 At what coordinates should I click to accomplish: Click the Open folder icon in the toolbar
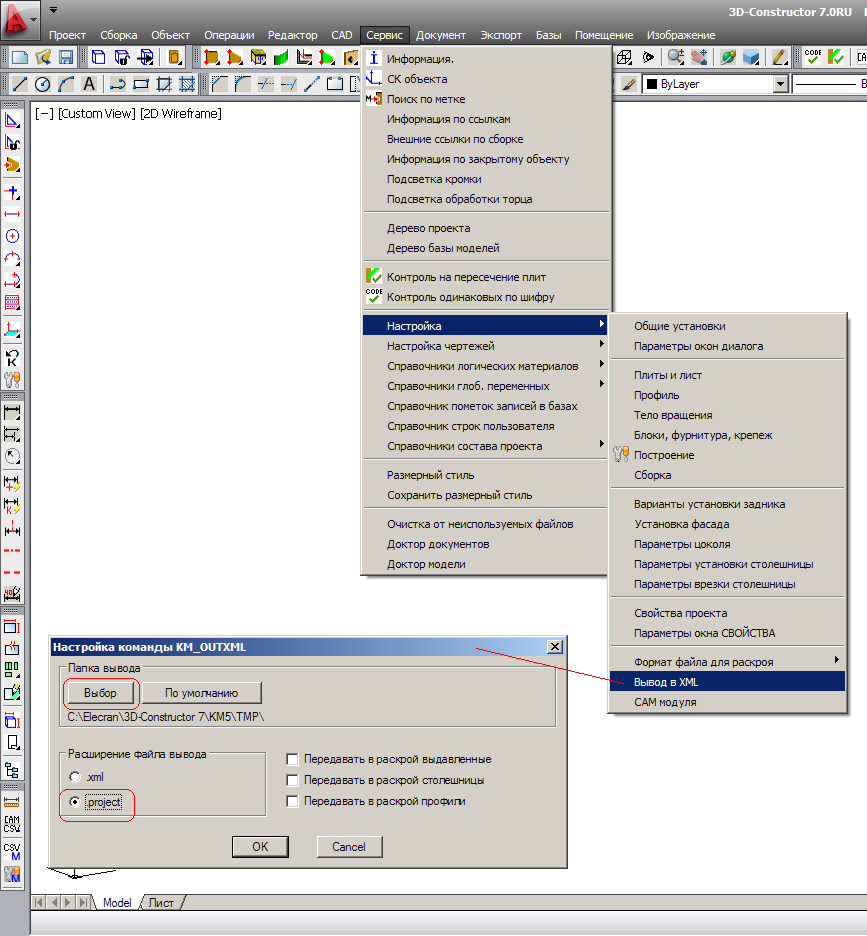43,57
